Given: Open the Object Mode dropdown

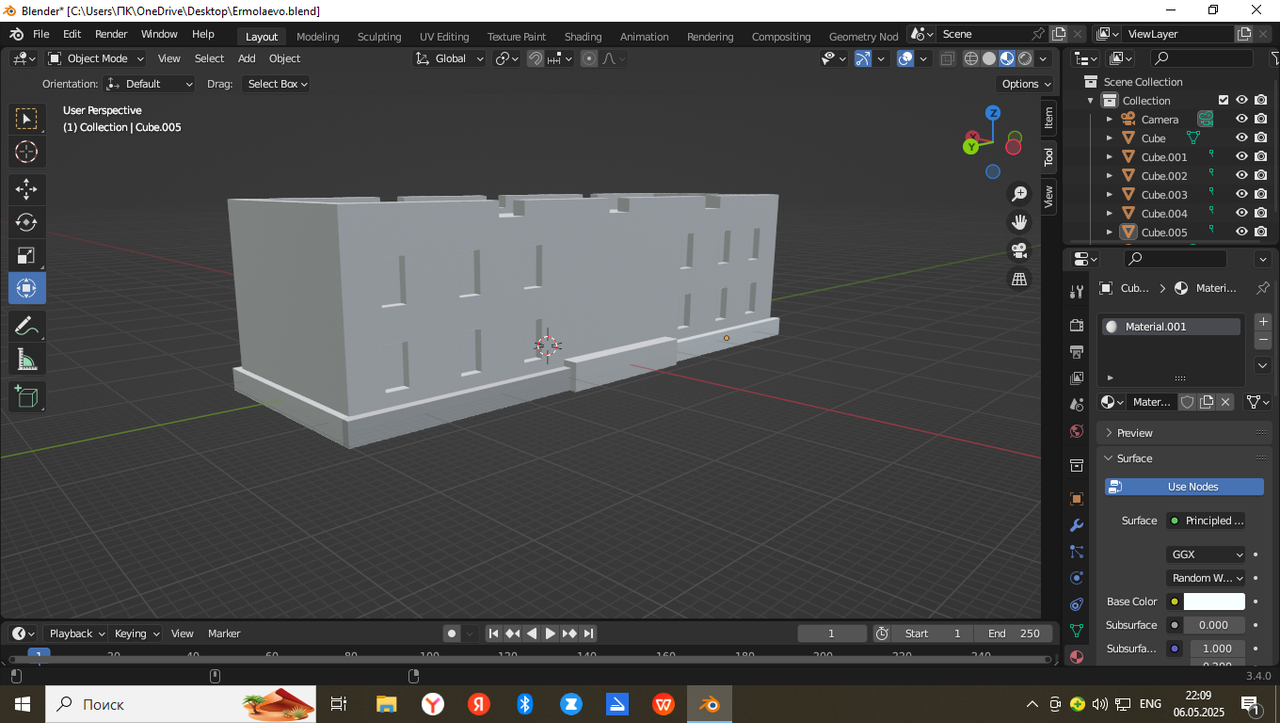Looking at the screenshot, I should [96, 58].
